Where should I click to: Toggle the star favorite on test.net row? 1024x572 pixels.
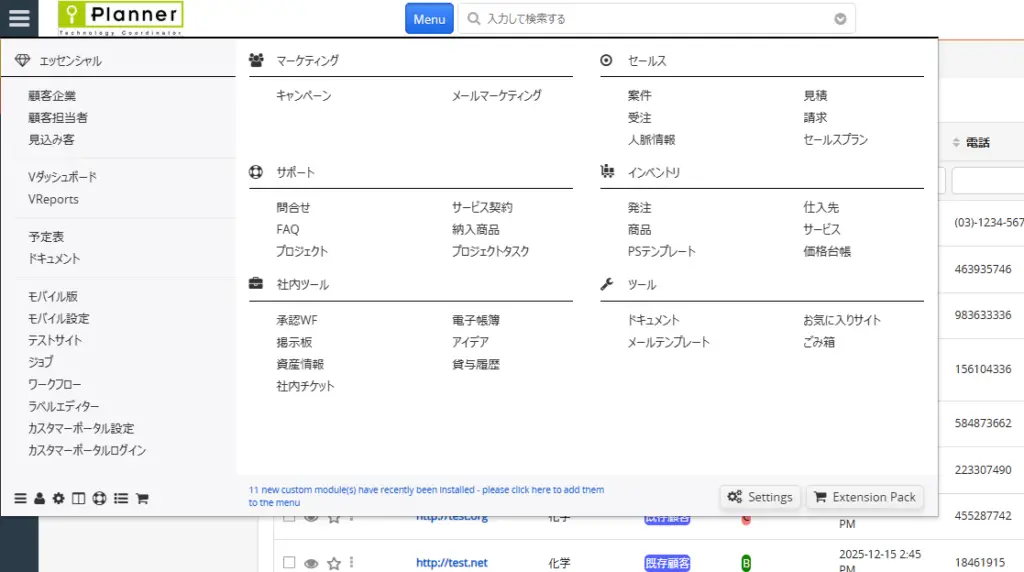pyautogui.click(x=334, y=563)
